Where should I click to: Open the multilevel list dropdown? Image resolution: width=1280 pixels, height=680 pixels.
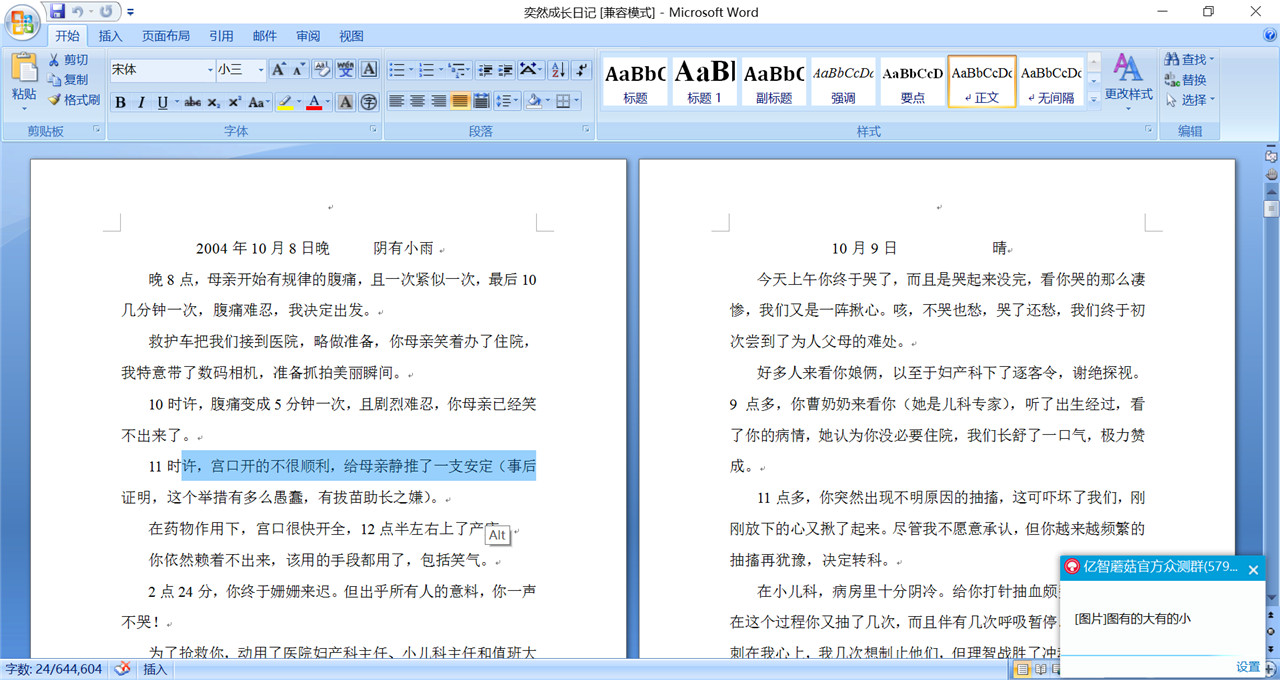point(459,70)
